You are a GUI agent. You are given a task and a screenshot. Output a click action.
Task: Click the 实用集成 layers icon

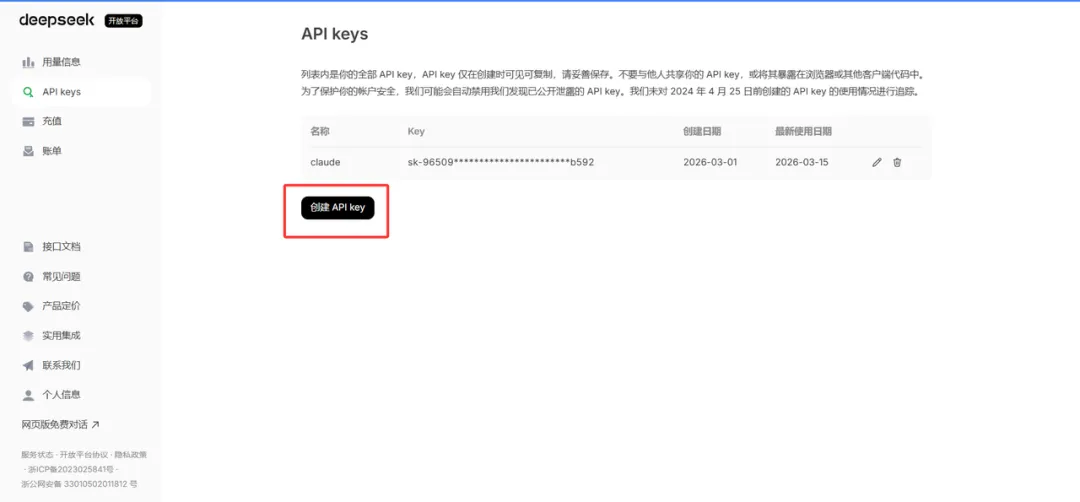28,335
